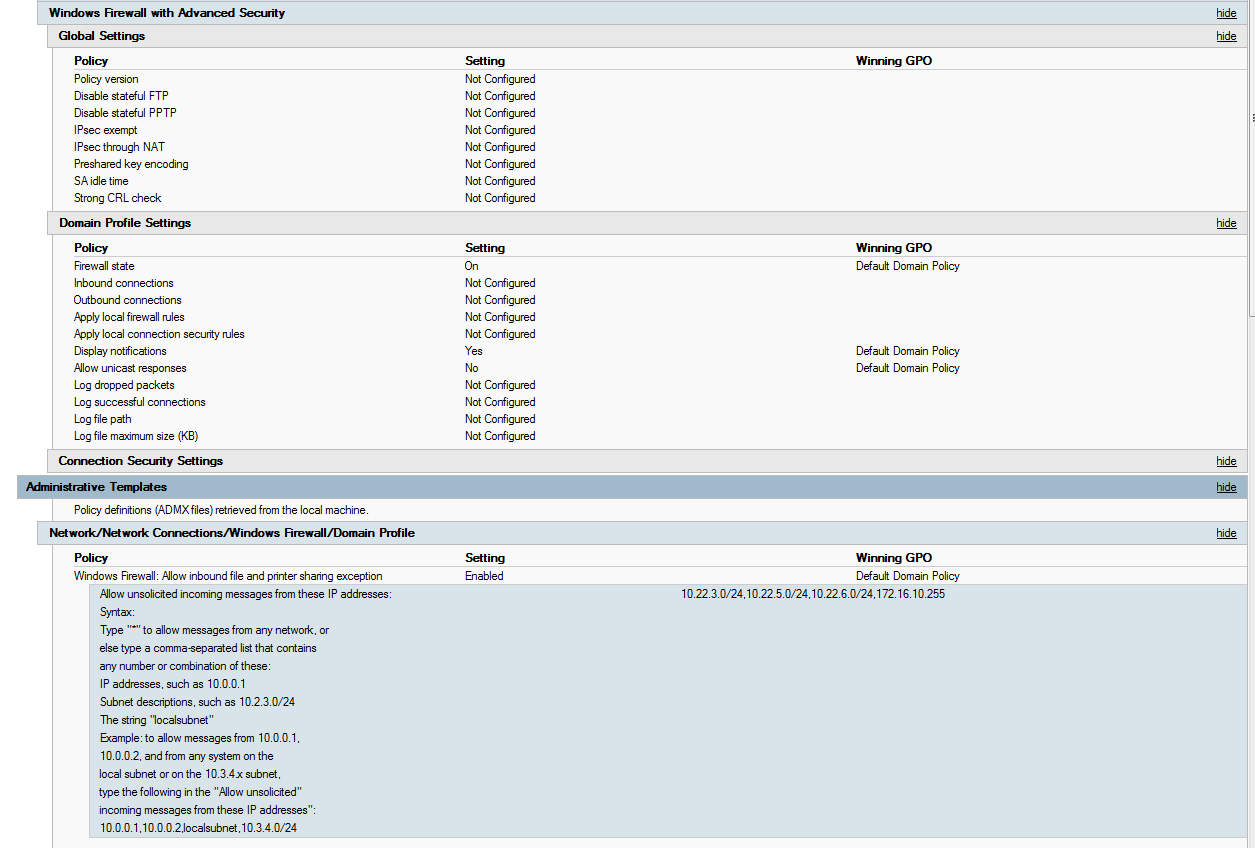Expand the Connection Security Settings header bar
1255x848 pixels.
(x=140, y=460)
